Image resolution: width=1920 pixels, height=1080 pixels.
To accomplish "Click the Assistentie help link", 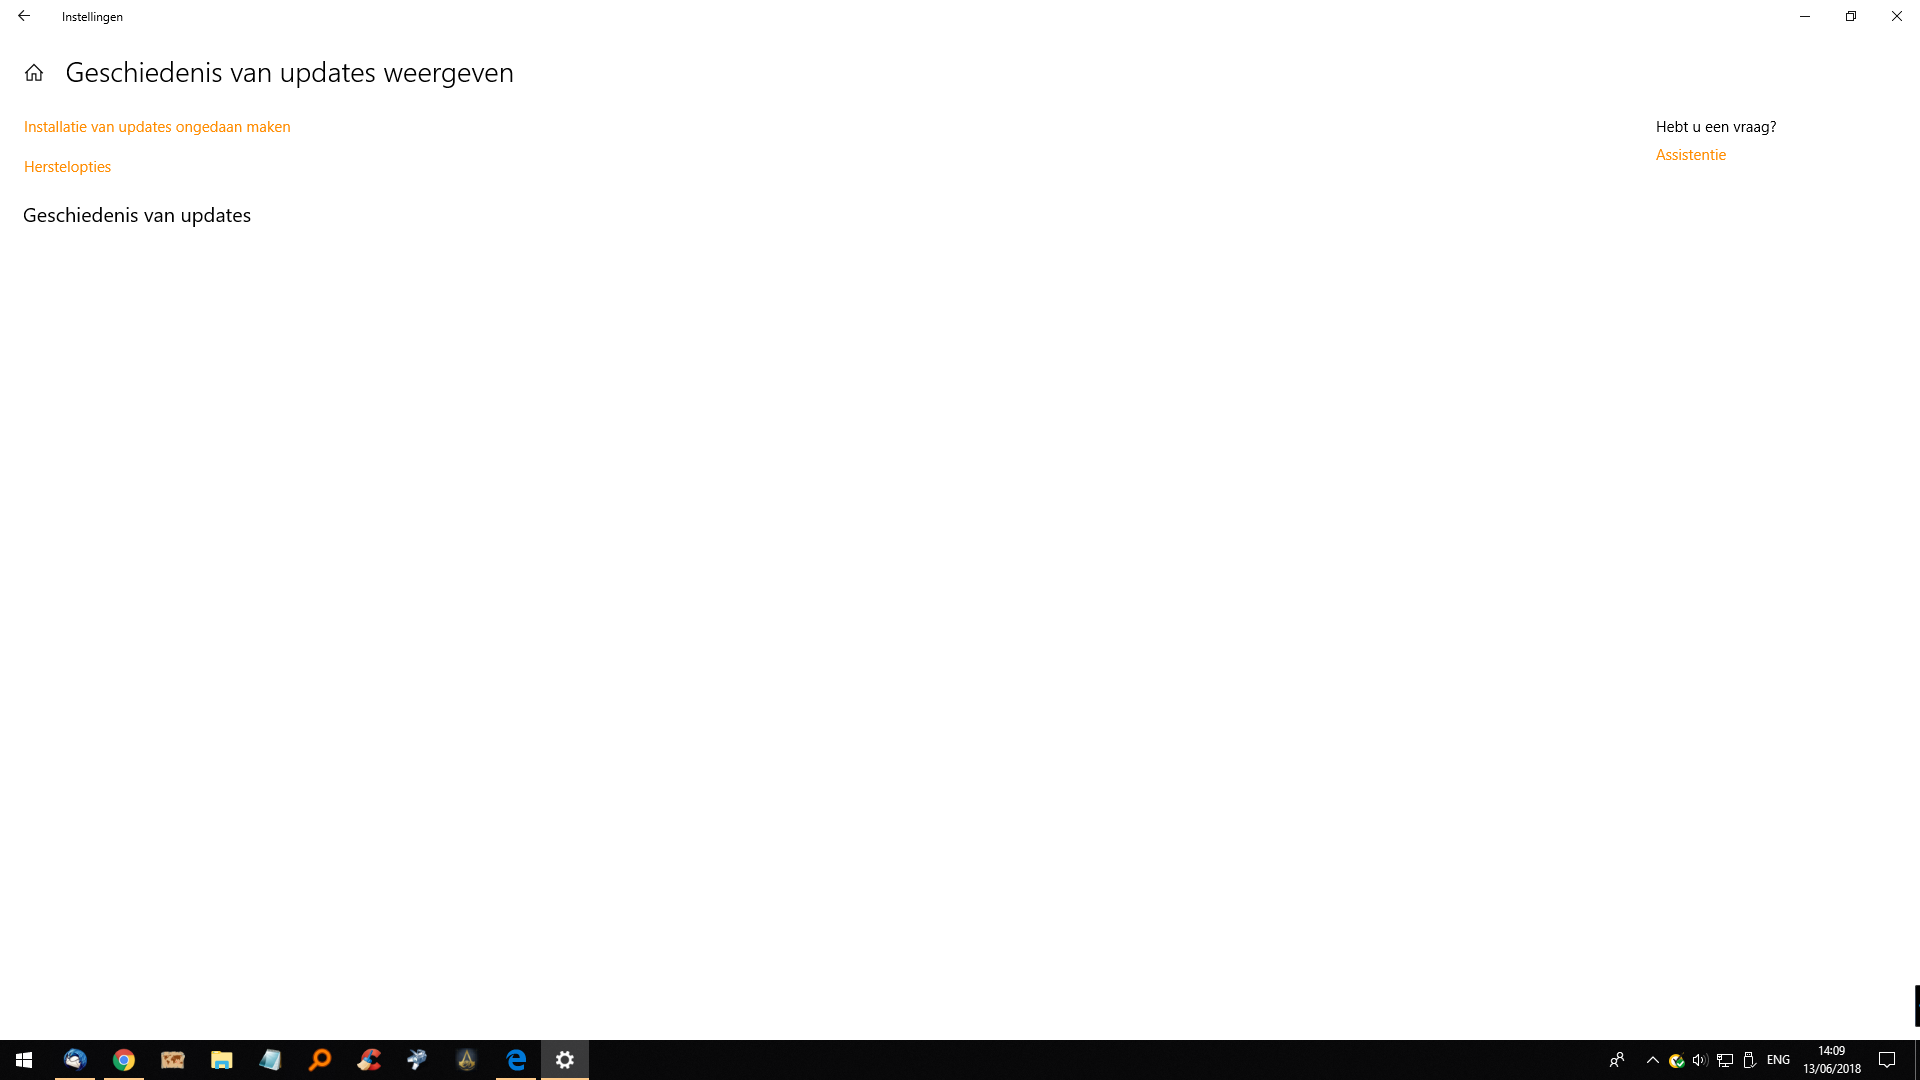I will click(1690, 155).
